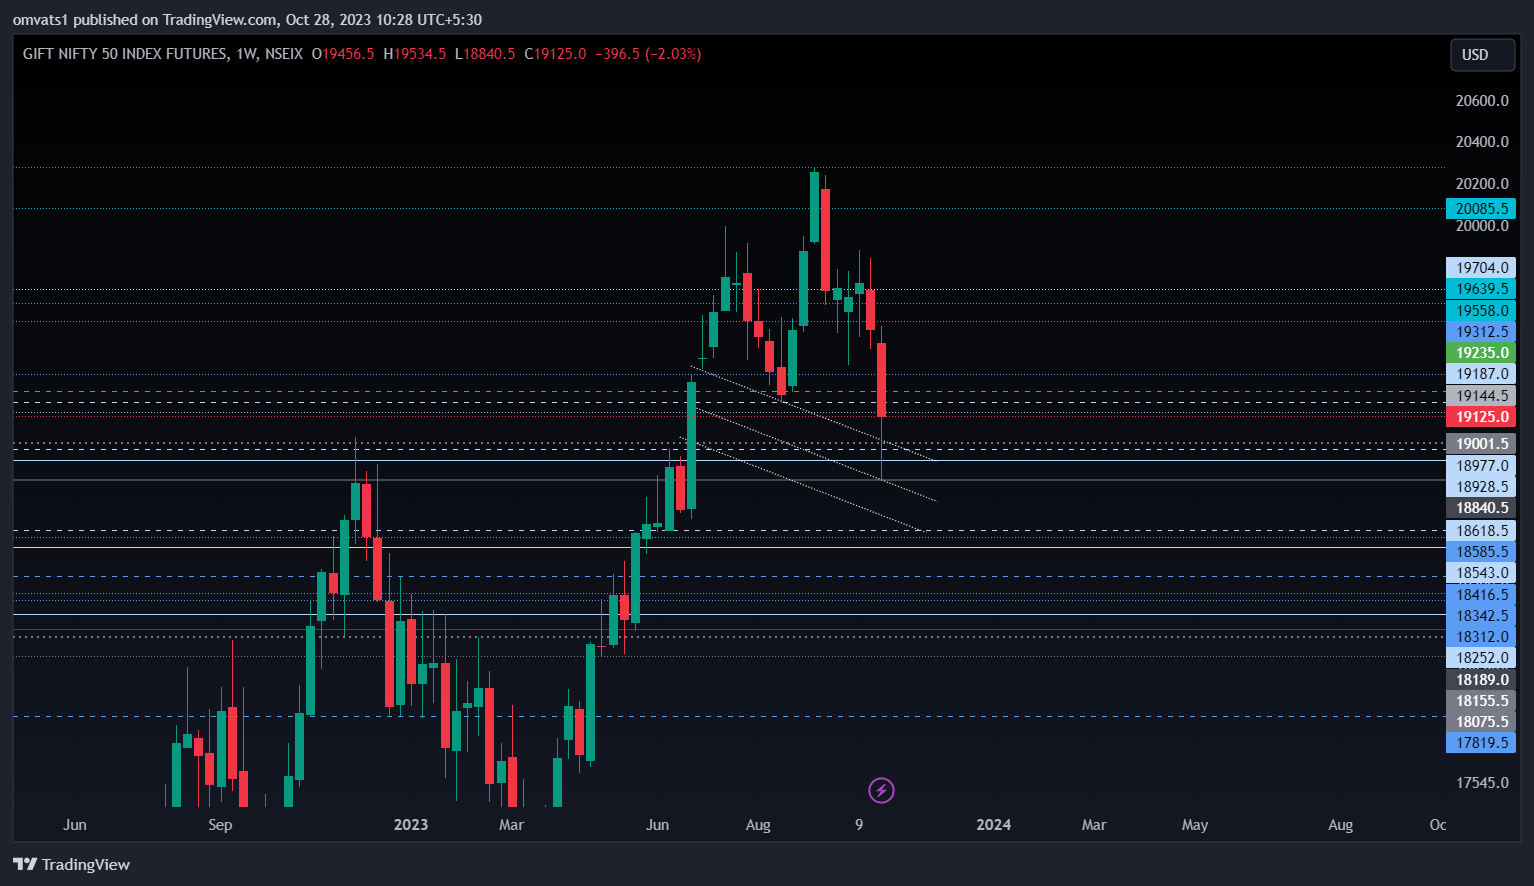Select the 19001.5 price label
Image resolution: width=1534 pixels, height=886 pixels.
click(x=1481, y=444)
